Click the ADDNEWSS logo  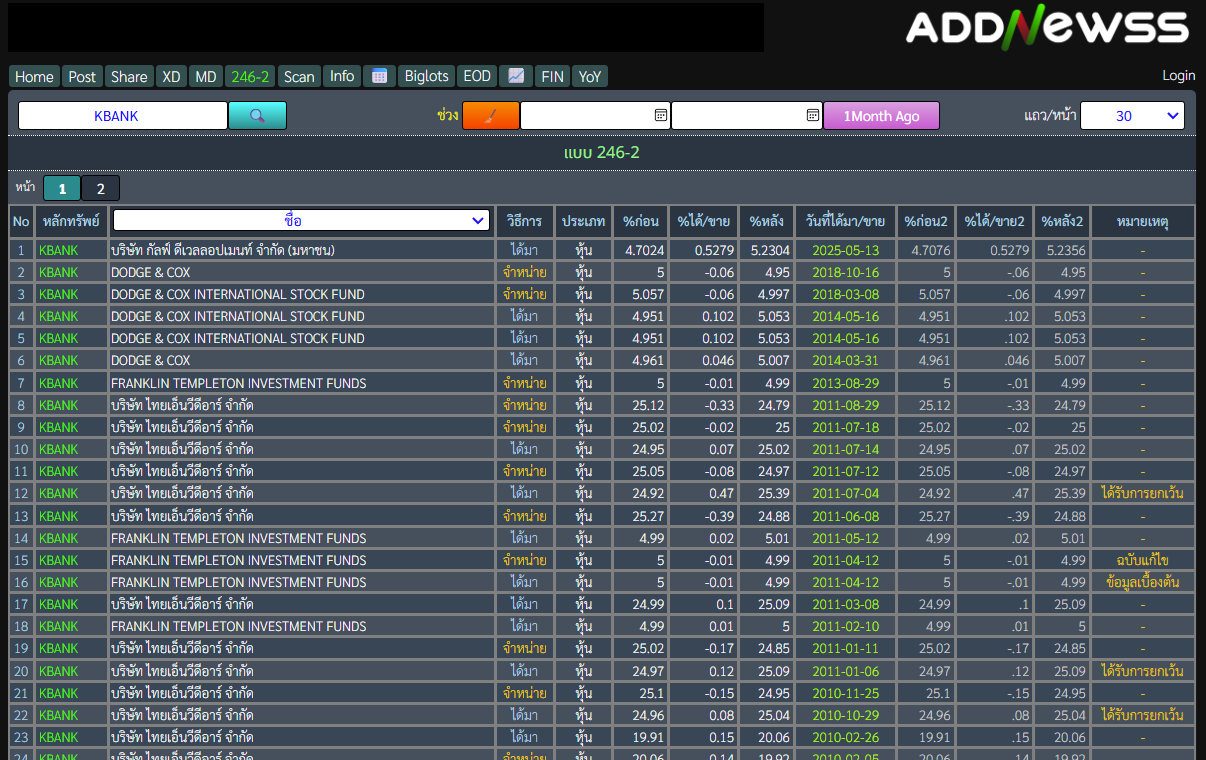pyautogui.click(x=1047, y=27)
